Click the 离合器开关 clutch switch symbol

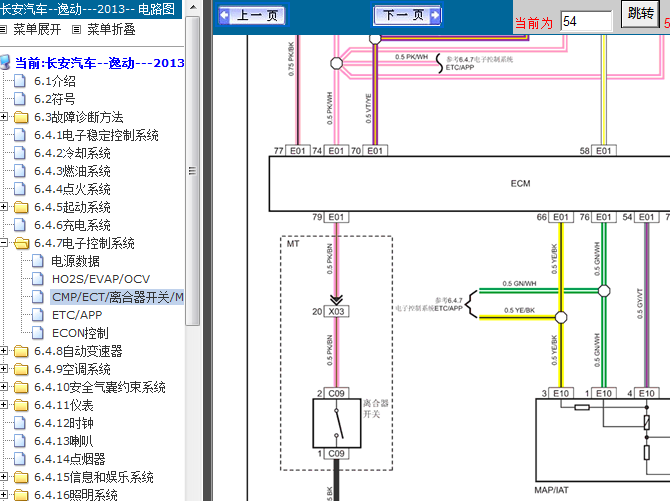(x=337, y=423)
